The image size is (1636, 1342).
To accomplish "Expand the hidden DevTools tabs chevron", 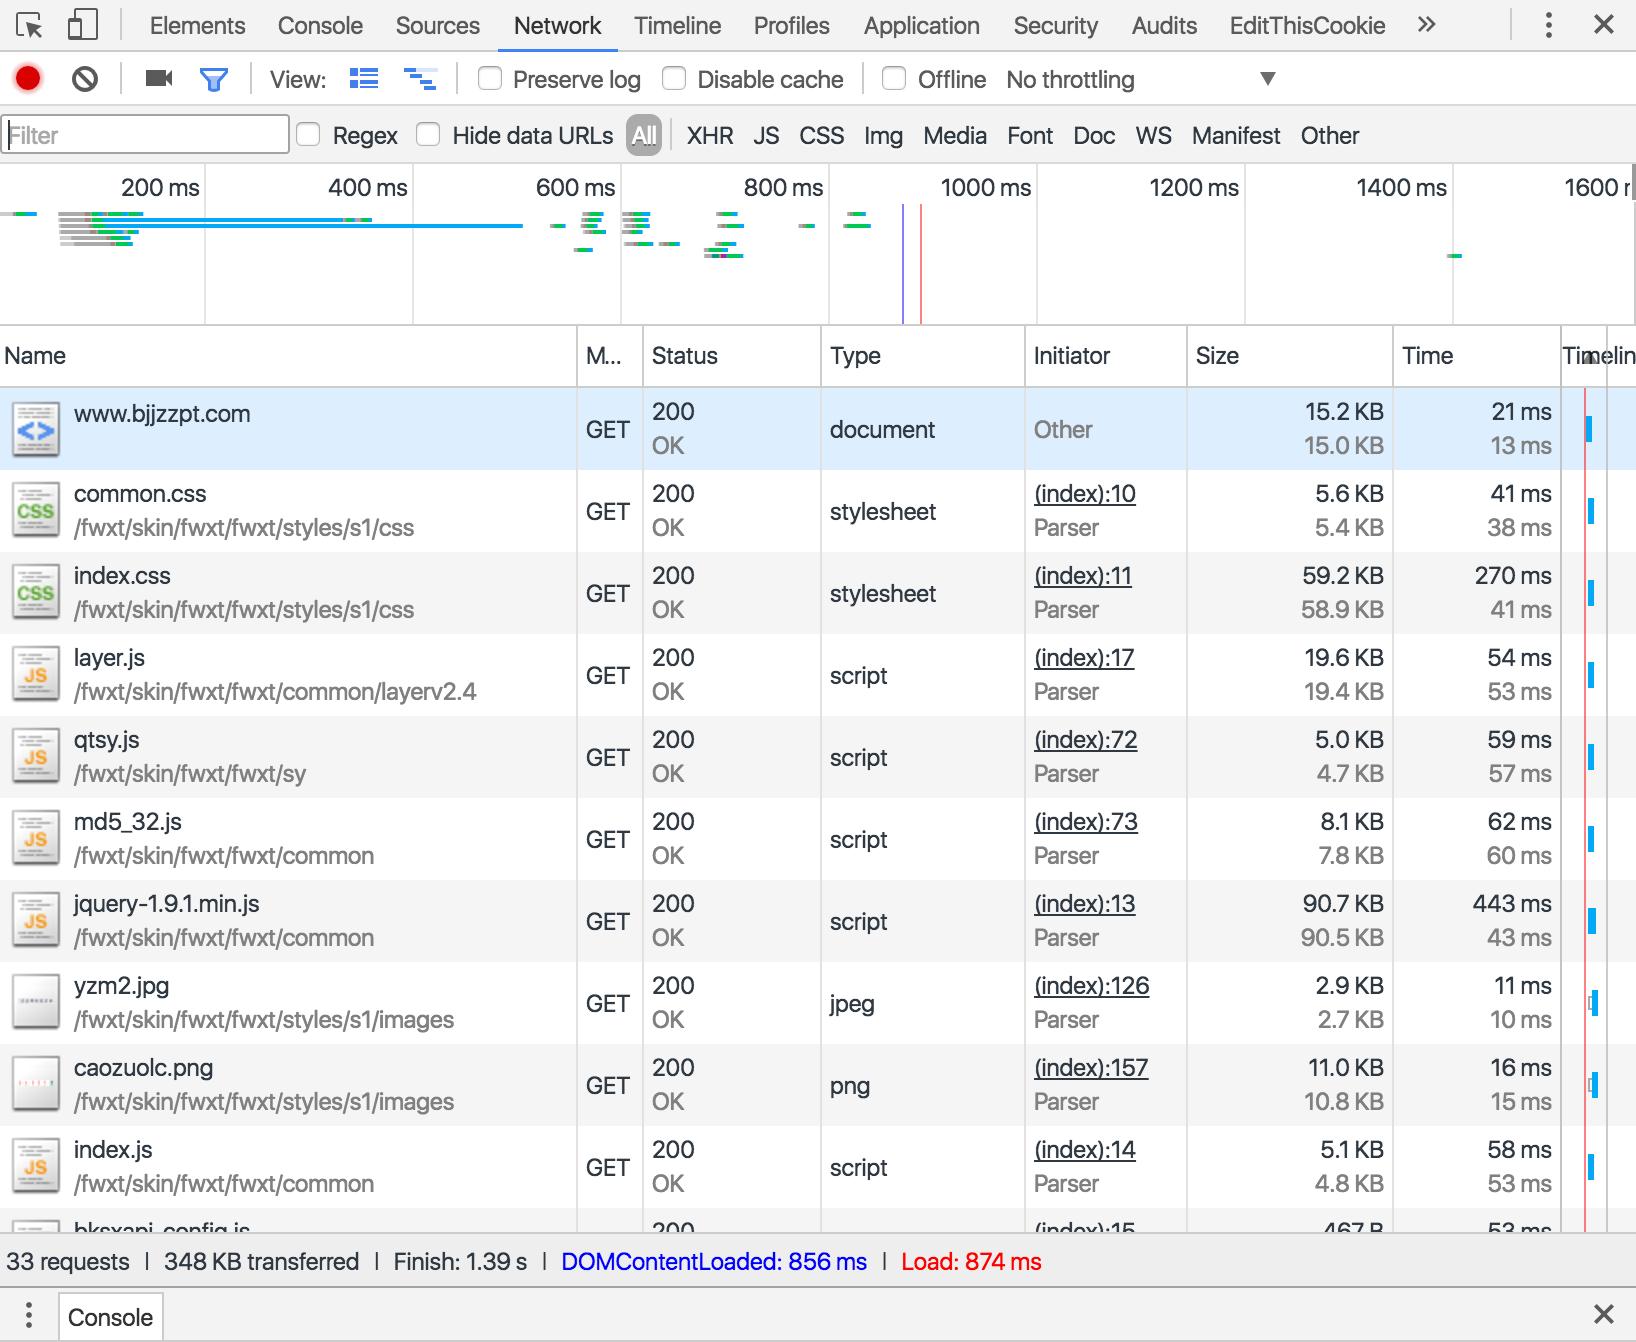I will click(x=1426, y=25).
